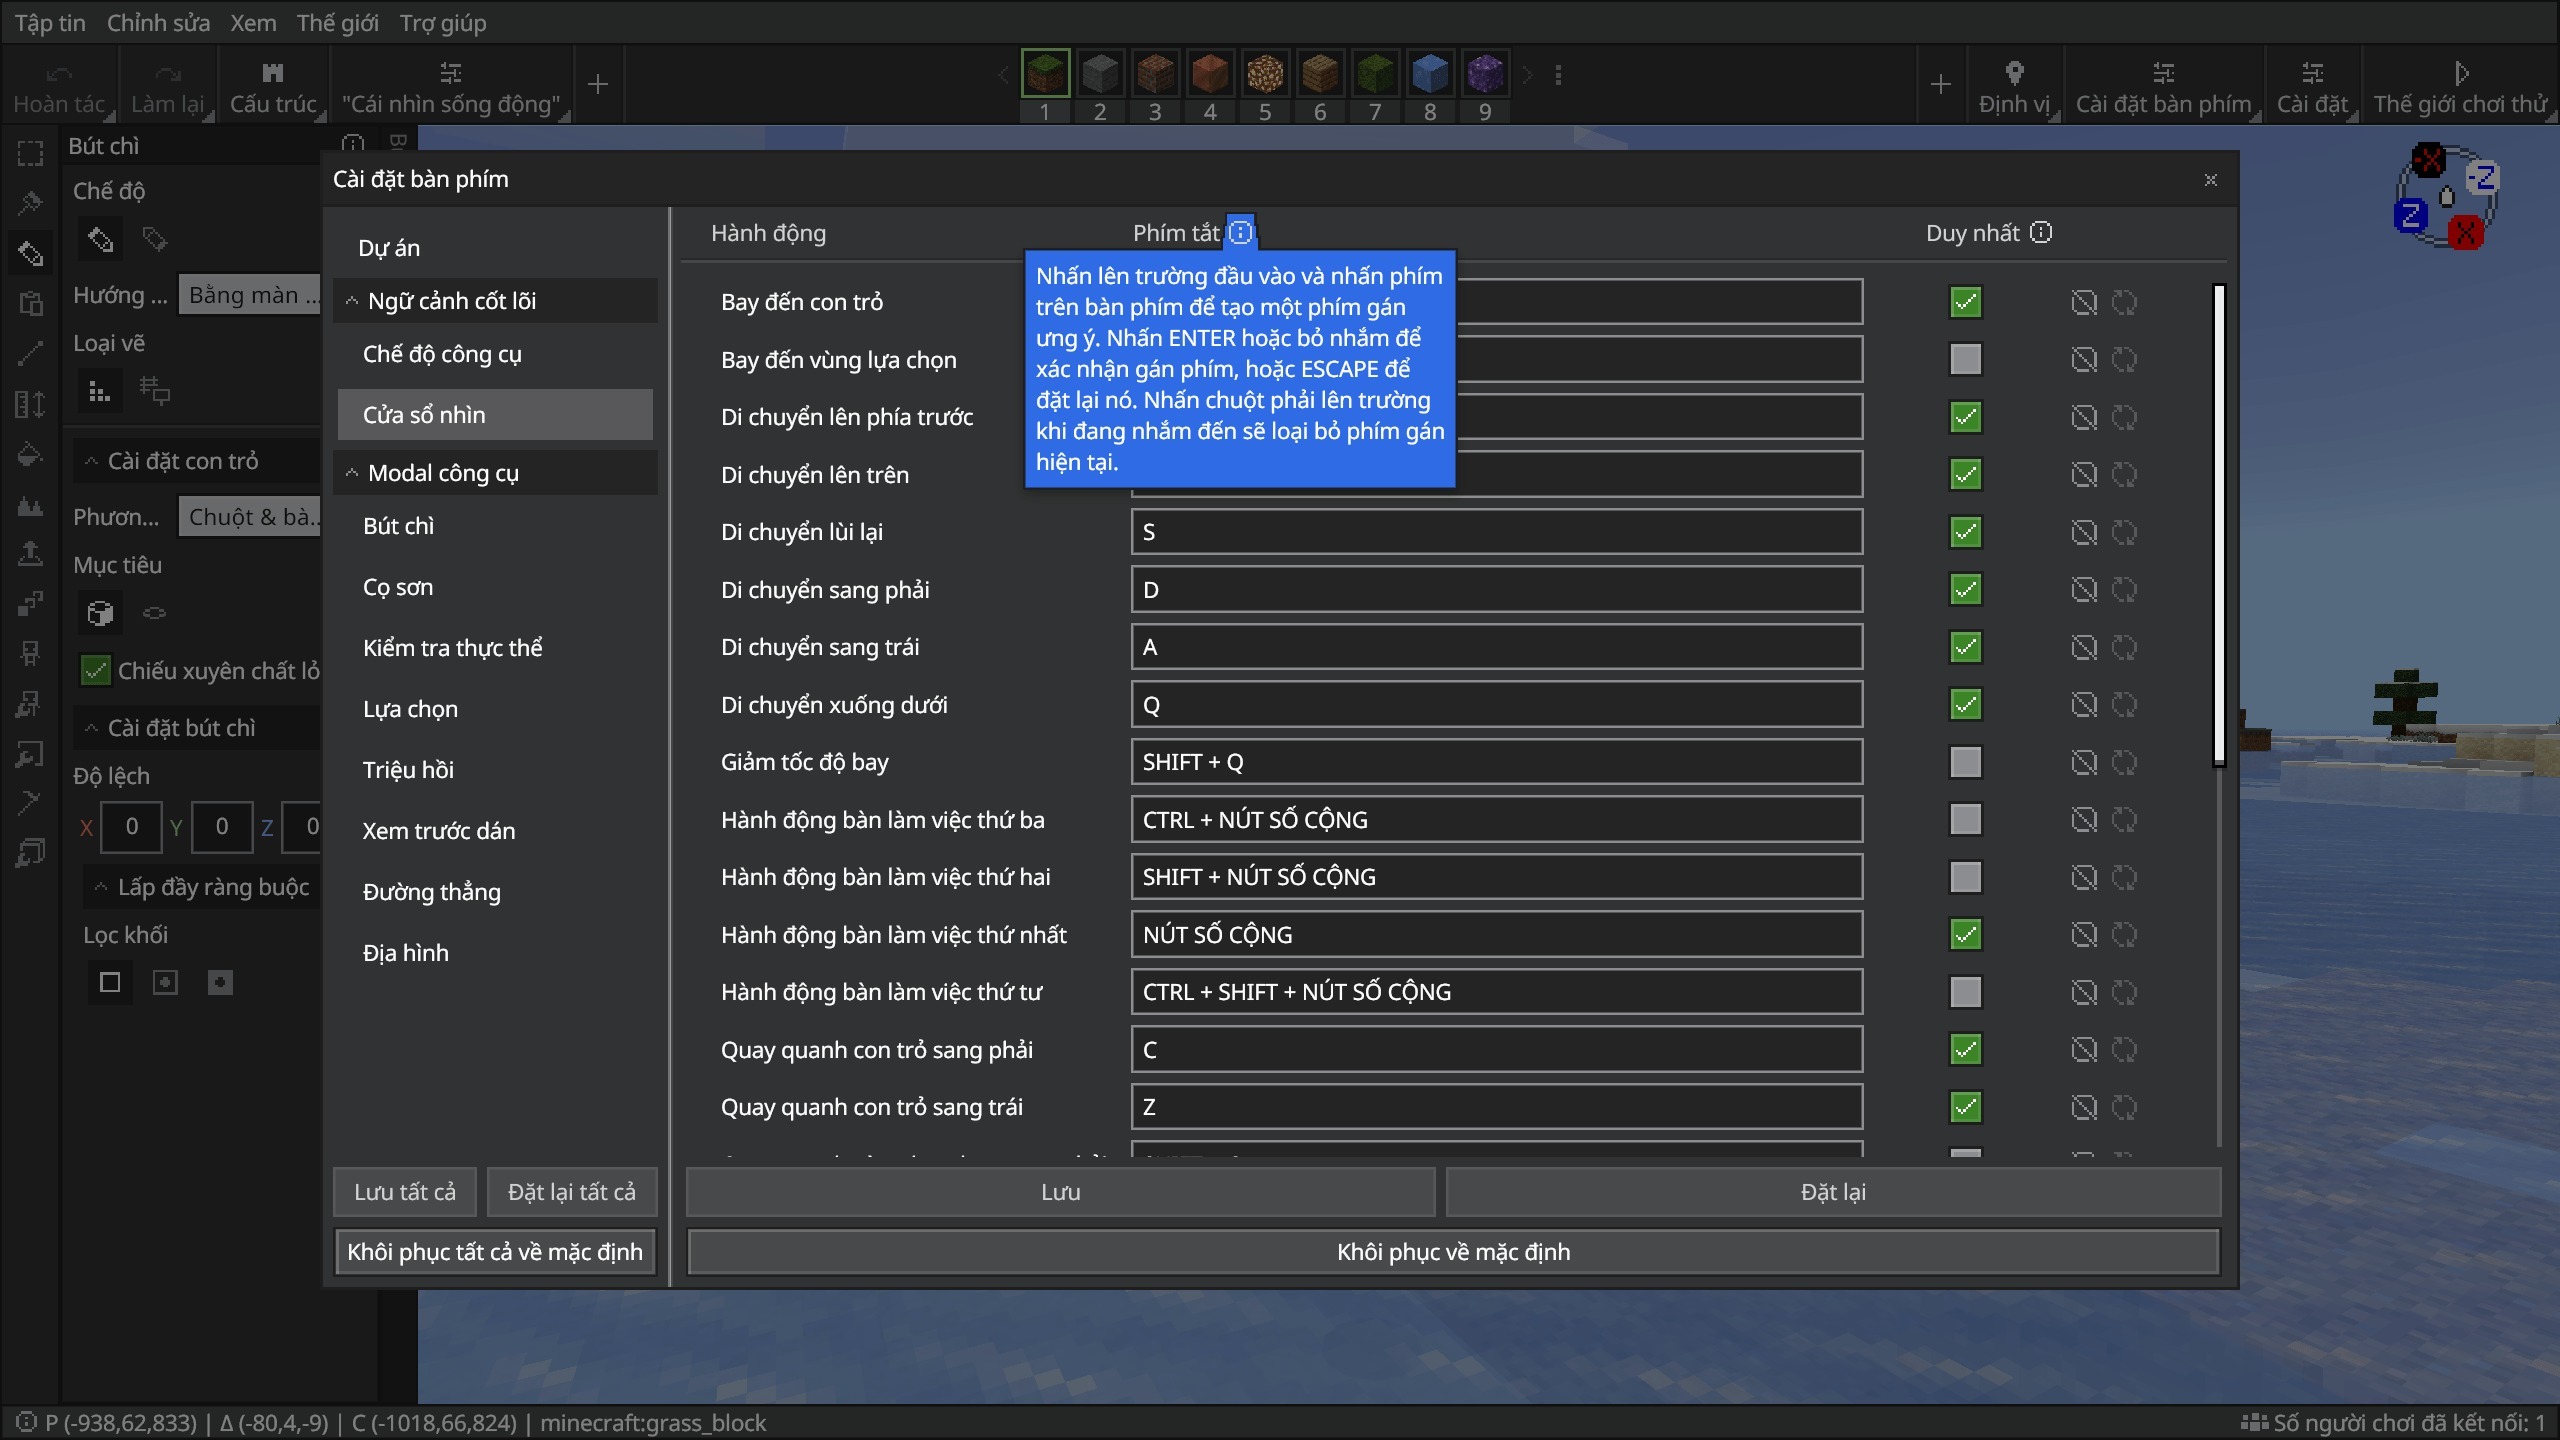Select purple block in hotbar slot 9

(1485, 74)
